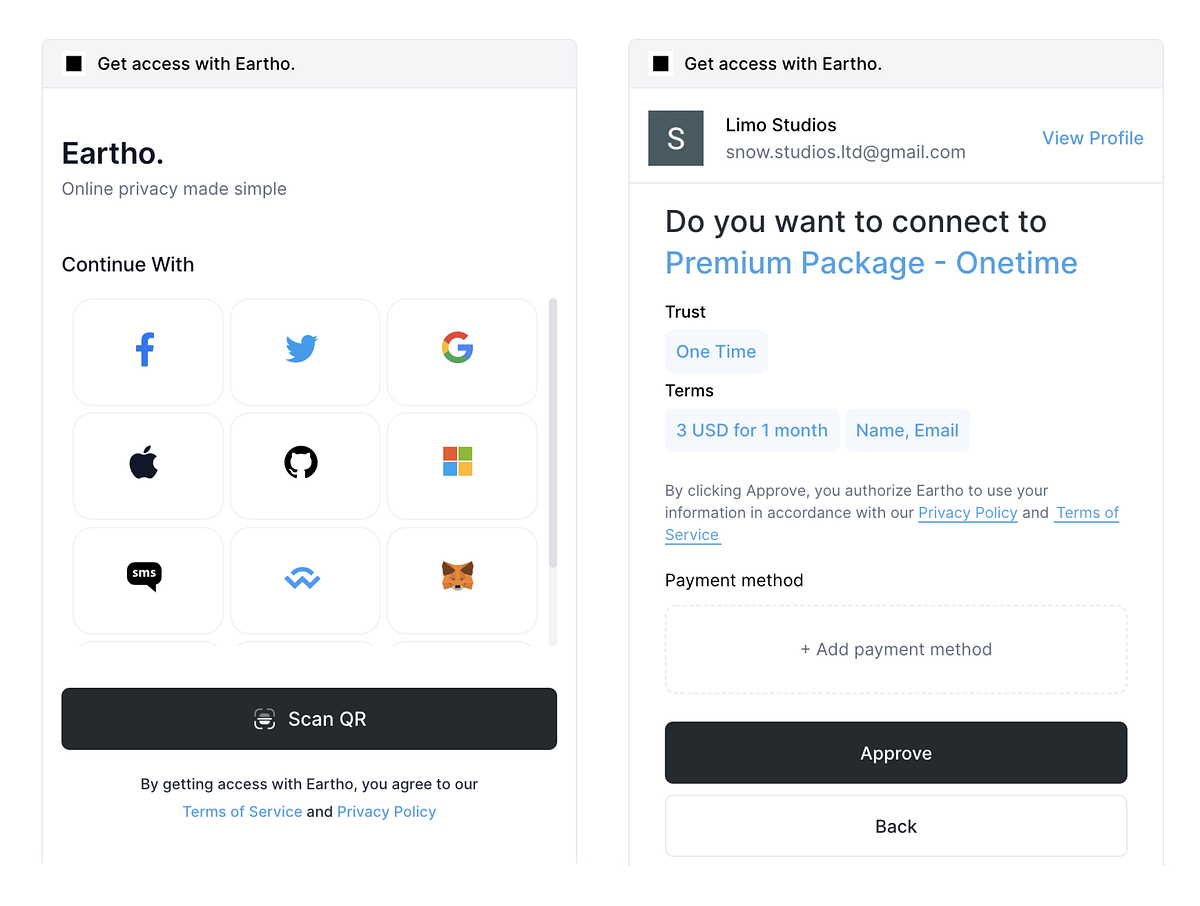Sign in with the Facebook icon
The image size is (1200, 906).
(x=147, y=351)
